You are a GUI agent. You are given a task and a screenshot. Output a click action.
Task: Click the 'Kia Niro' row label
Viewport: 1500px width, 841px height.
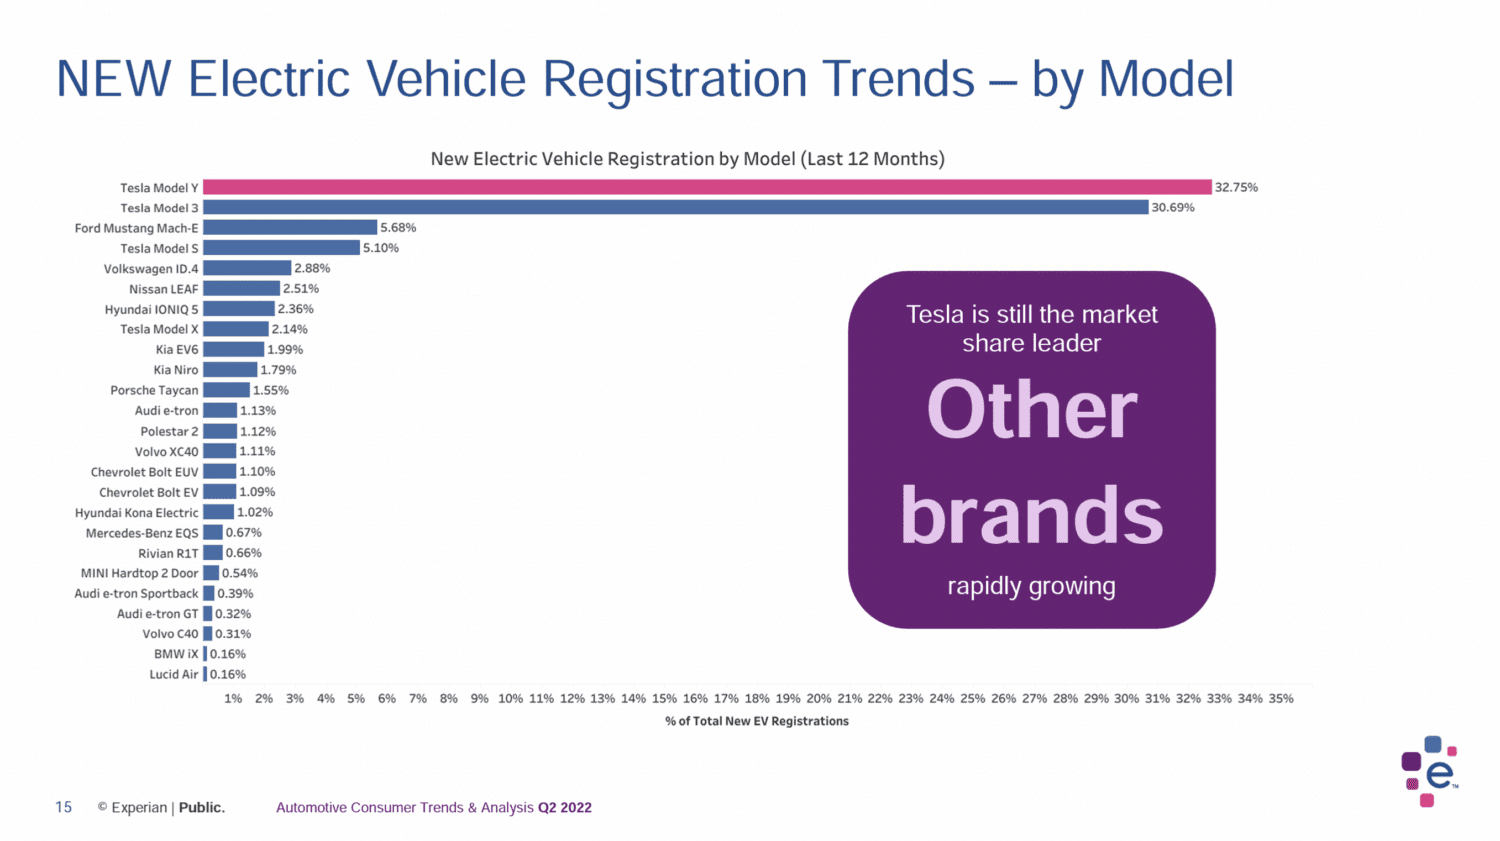coord(176,370)
